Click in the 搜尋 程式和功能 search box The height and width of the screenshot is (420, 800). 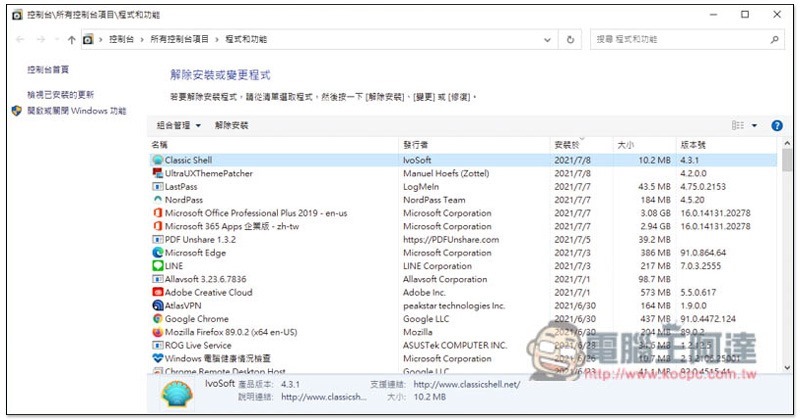(679, 39)
